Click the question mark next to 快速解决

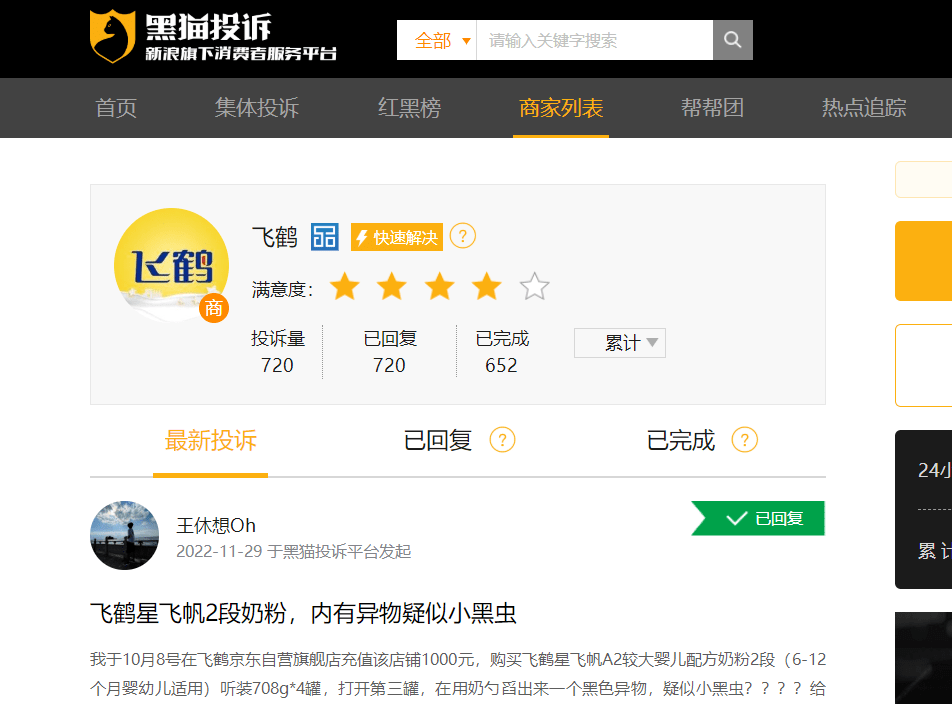462,236
